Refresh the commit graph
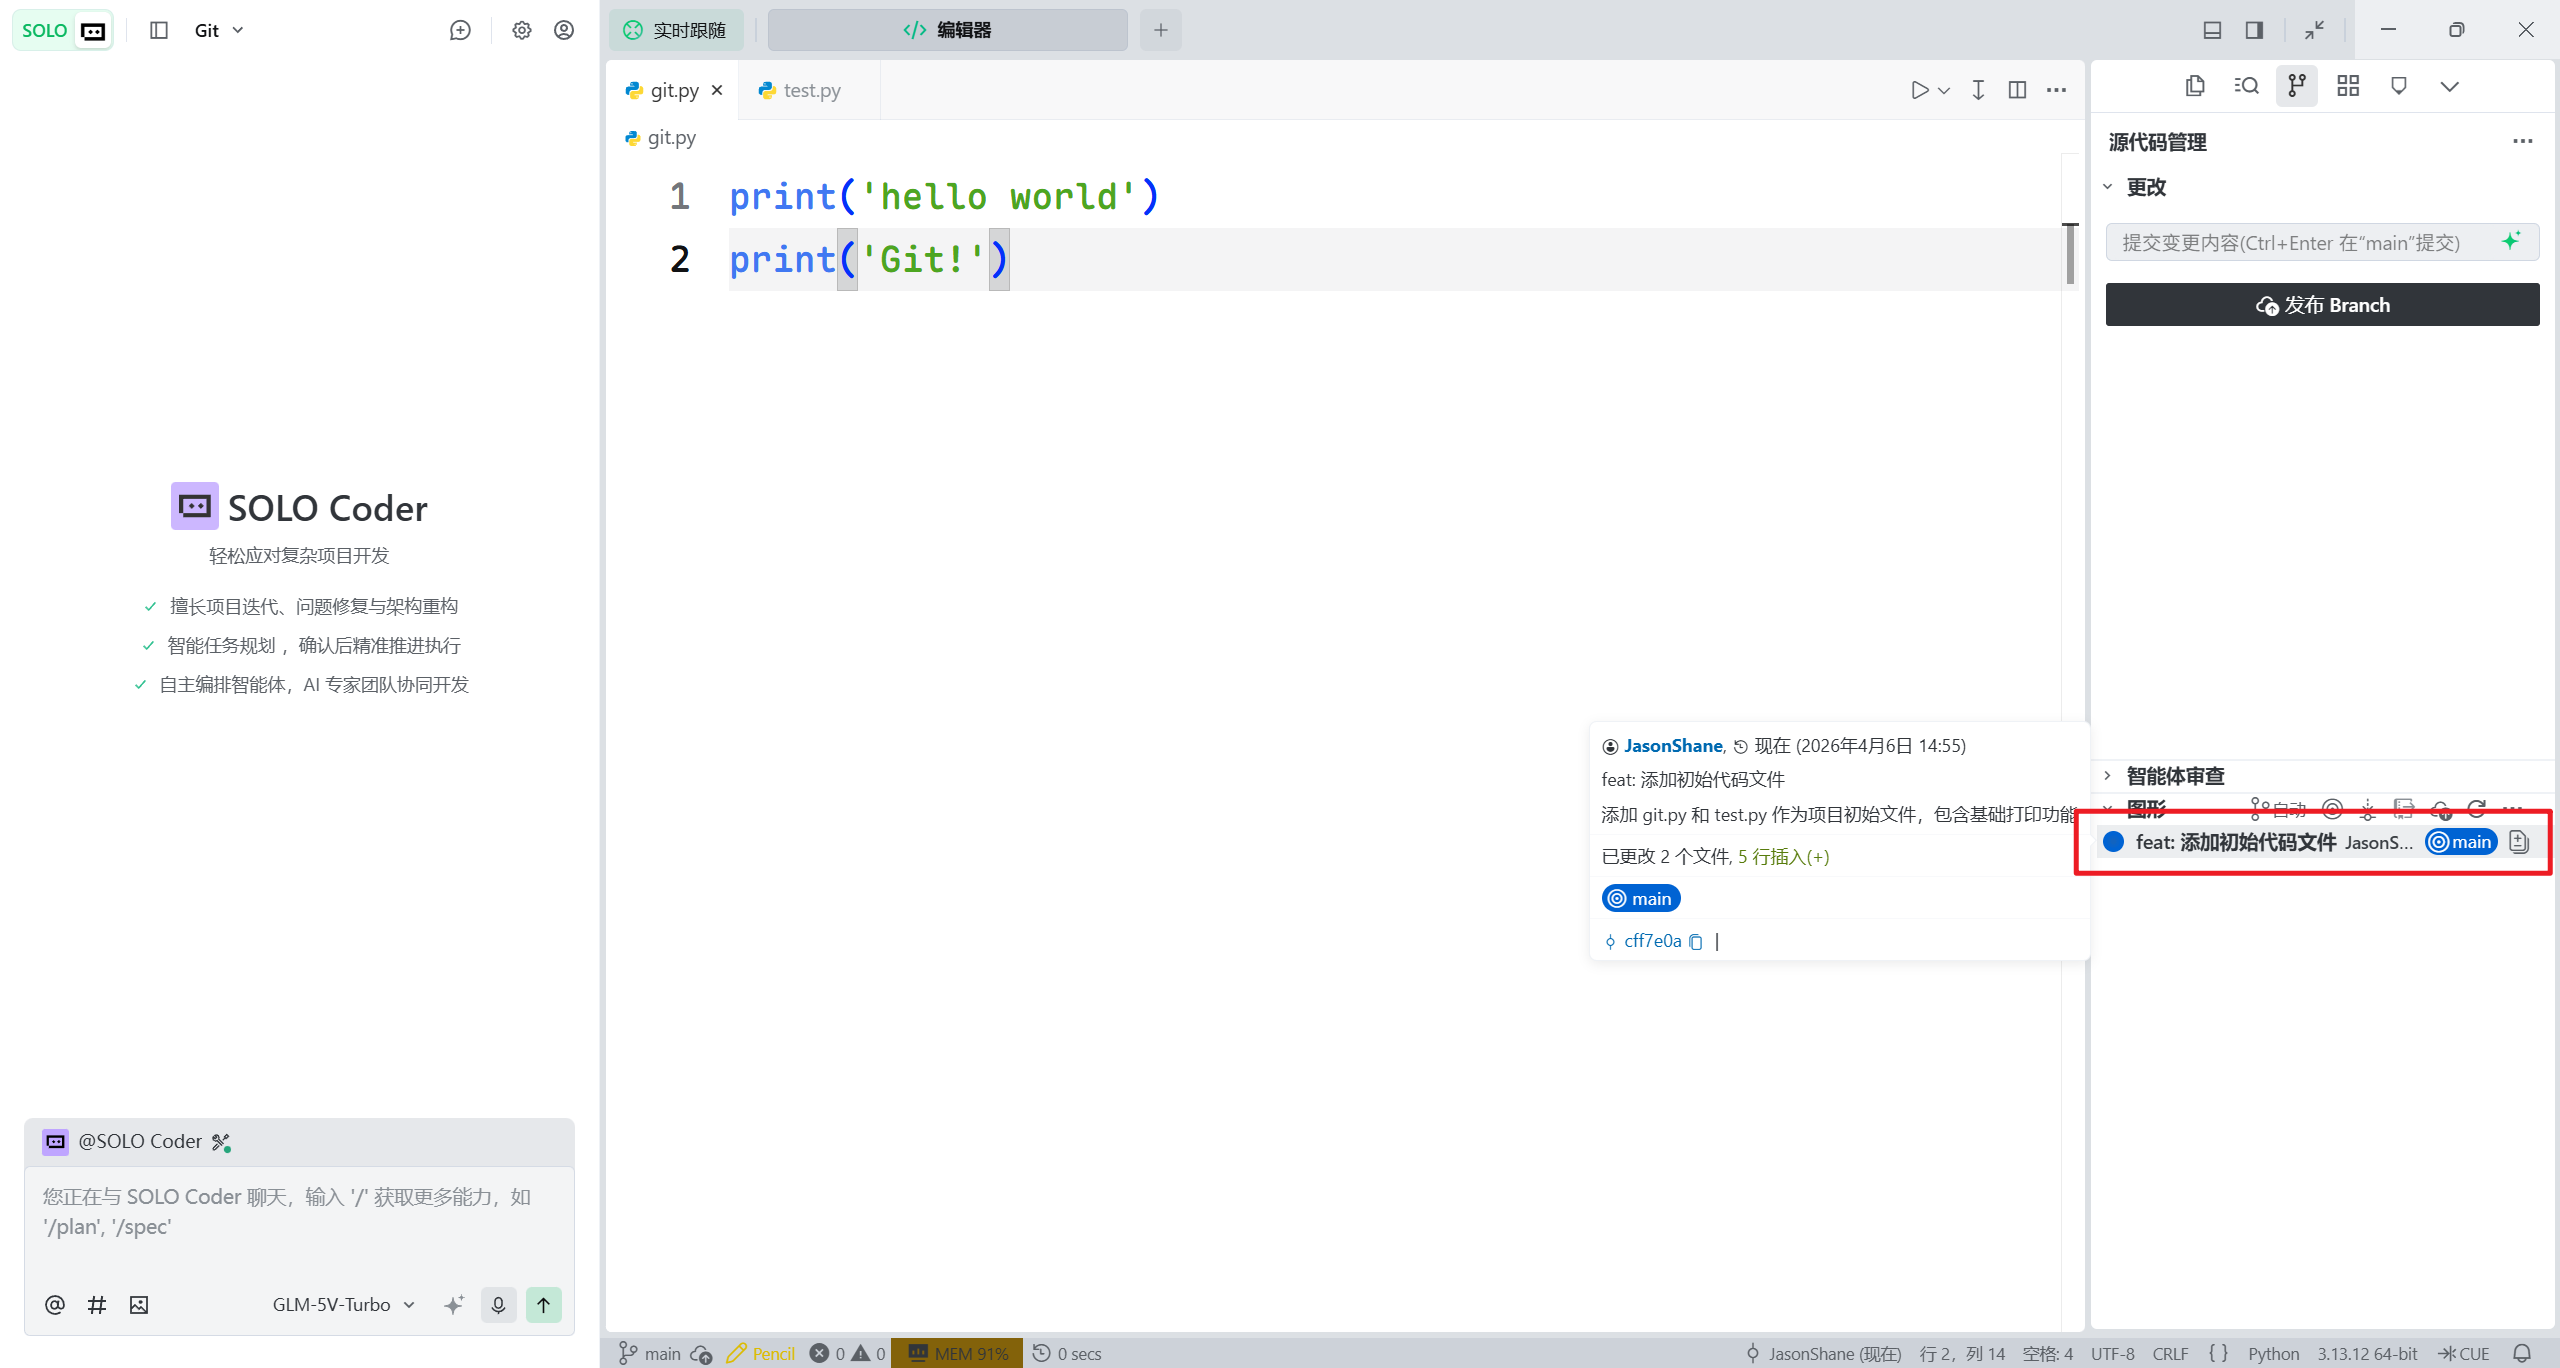 2476,809
